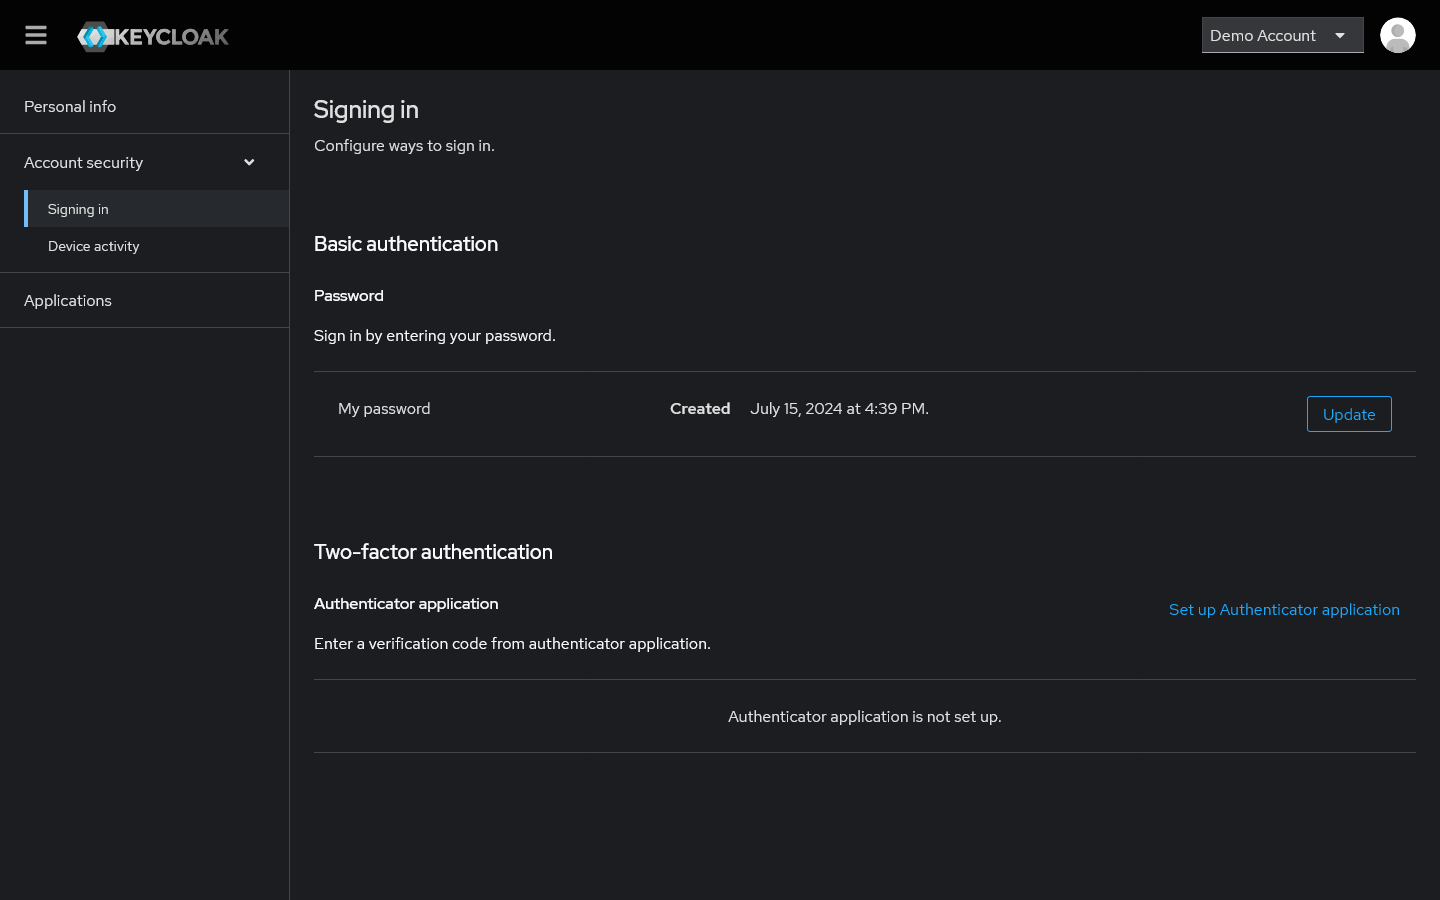
Task: Click the Basic authentication section title
Action: coord(405,243)
